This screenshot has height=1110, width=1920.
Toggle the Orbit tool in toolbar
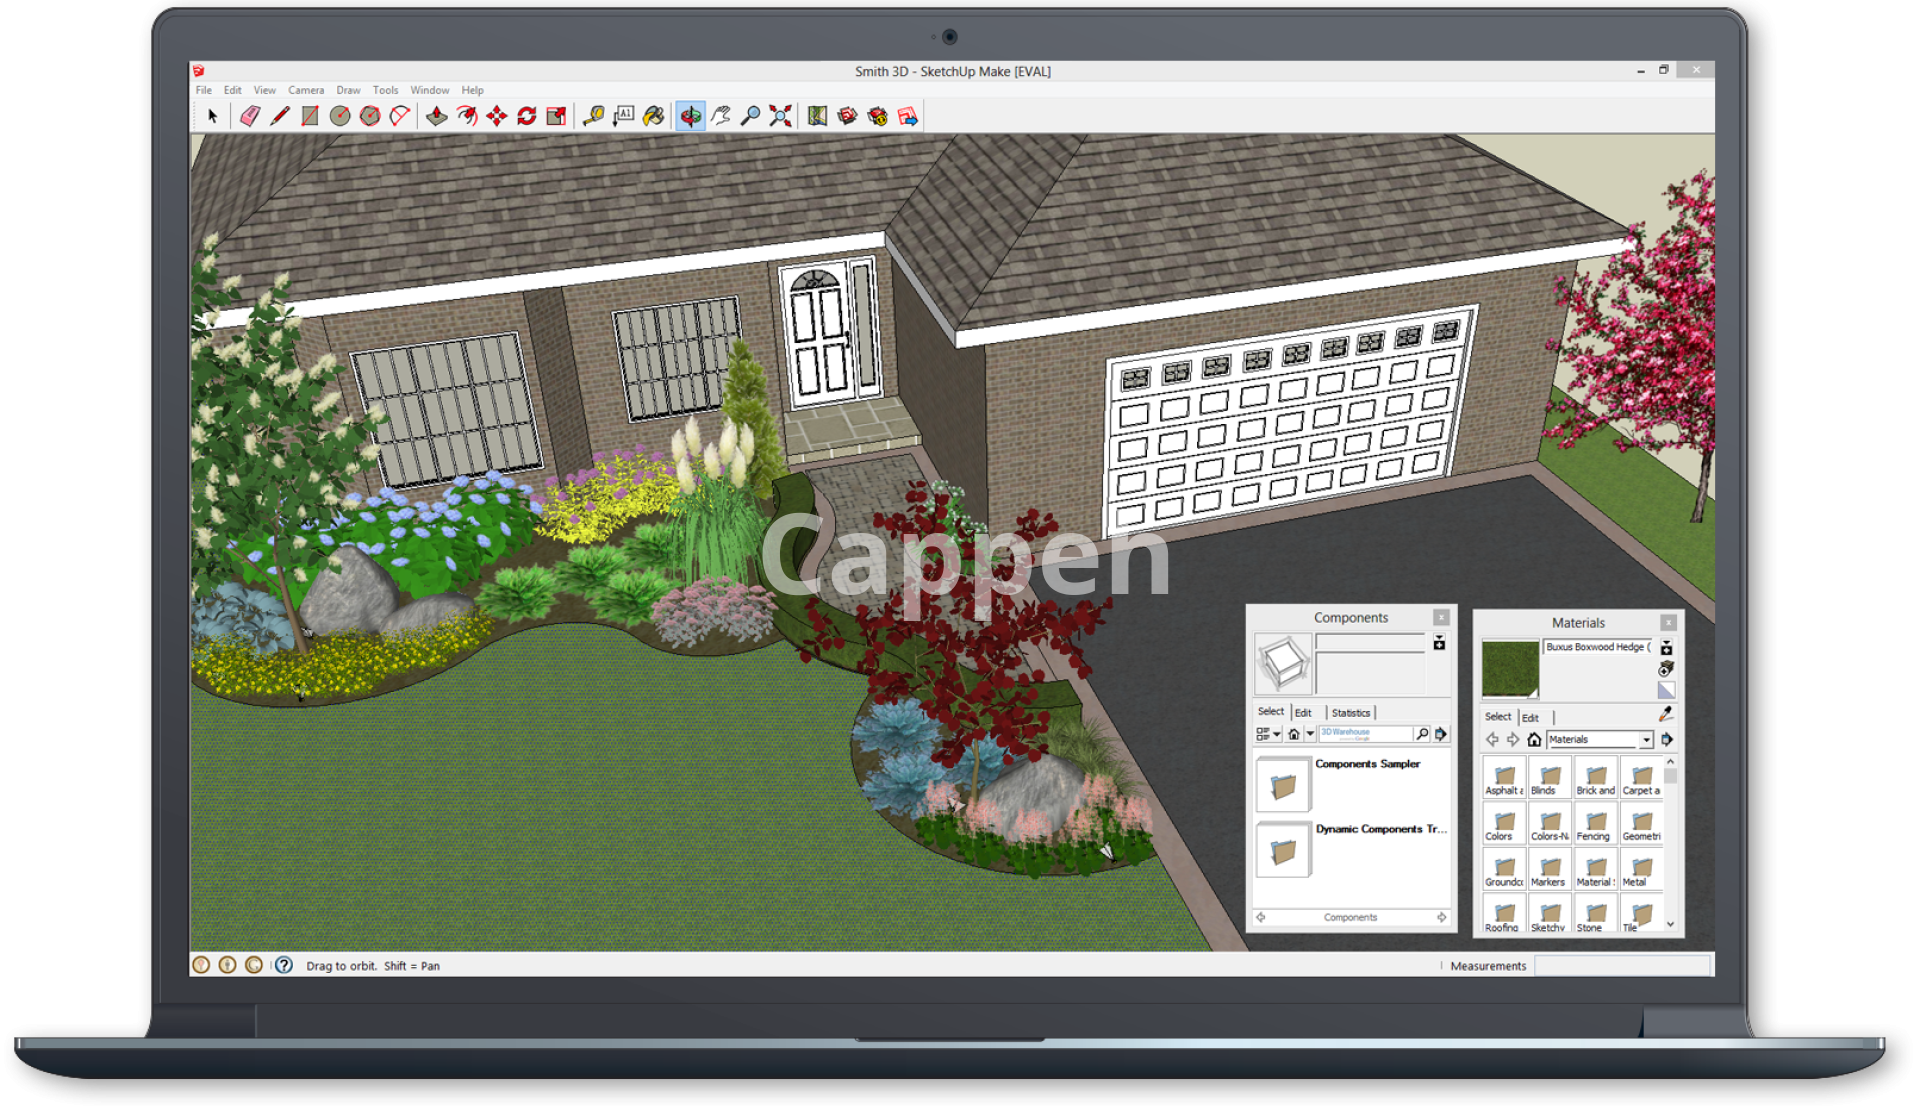[x=690, y=117]
